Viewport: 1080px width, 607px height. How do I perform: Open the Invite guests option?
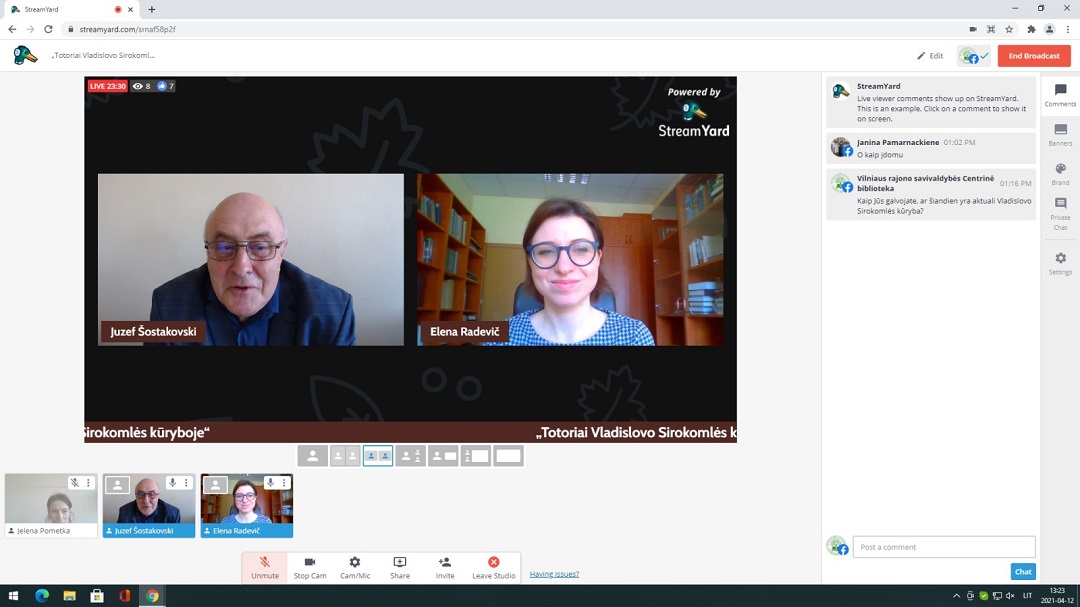pyautogui.click(x=445, y=567)
